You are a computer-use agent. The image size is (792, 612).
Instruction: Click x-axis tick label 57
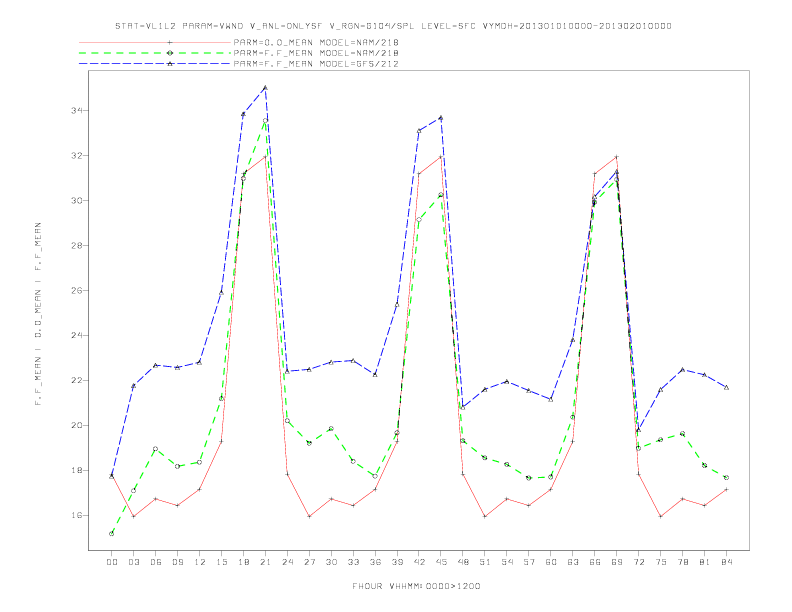(529, 562)
